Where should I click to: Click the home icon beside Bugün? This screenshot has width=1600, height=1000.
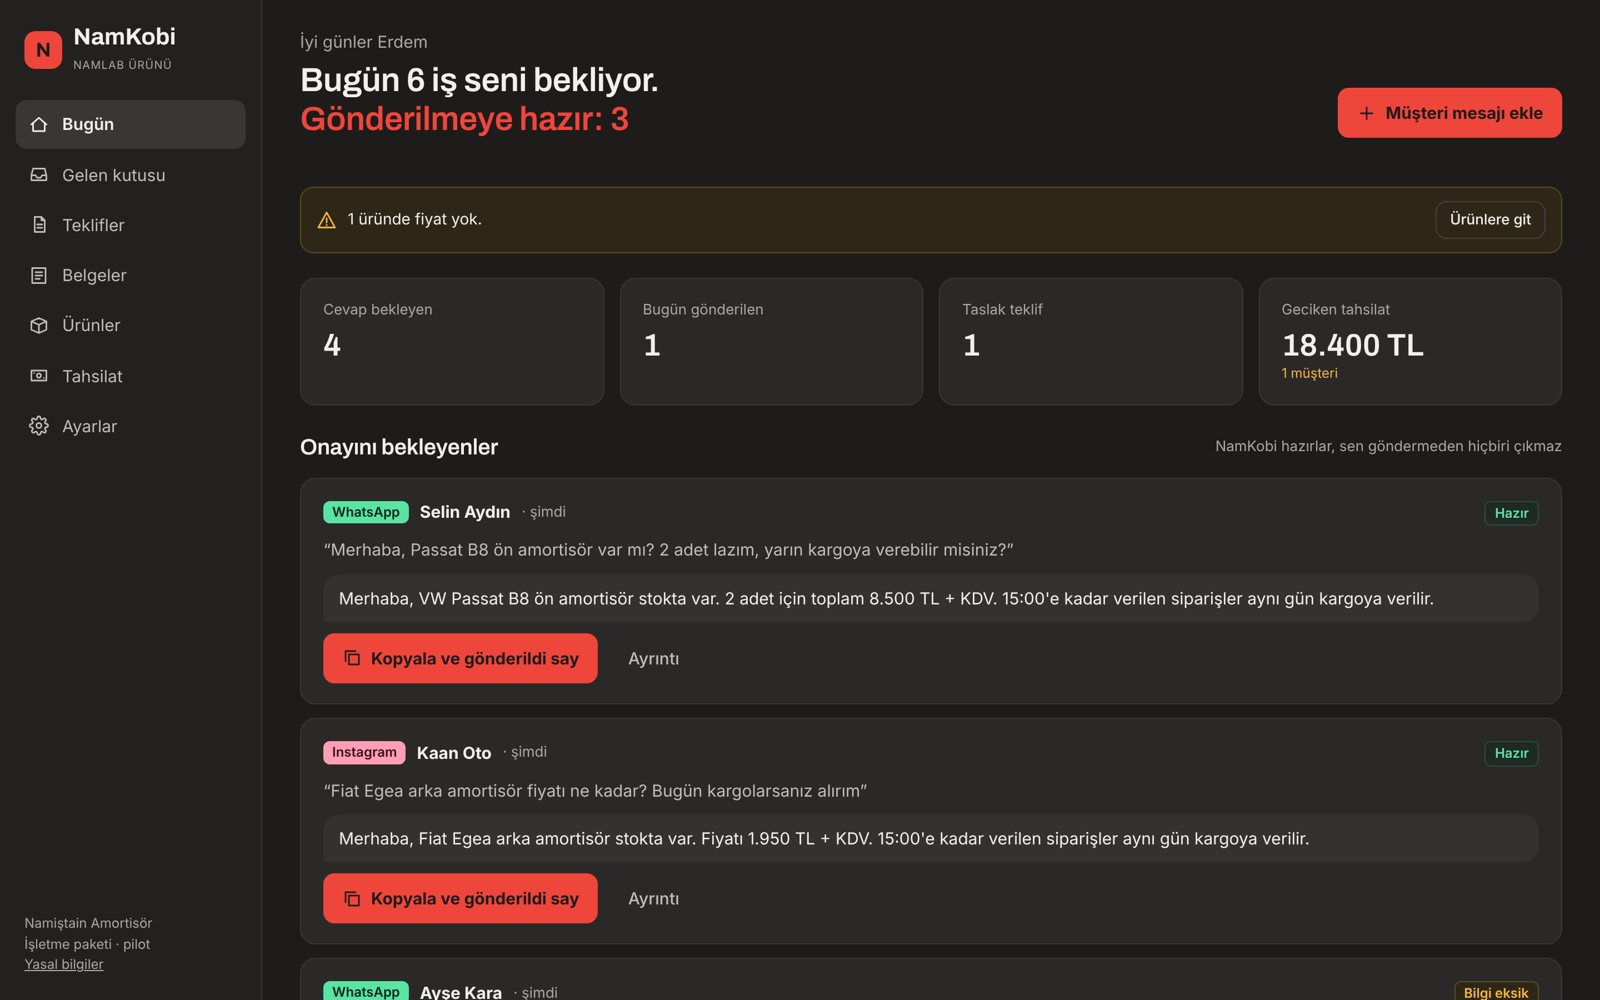click(39, 124)
